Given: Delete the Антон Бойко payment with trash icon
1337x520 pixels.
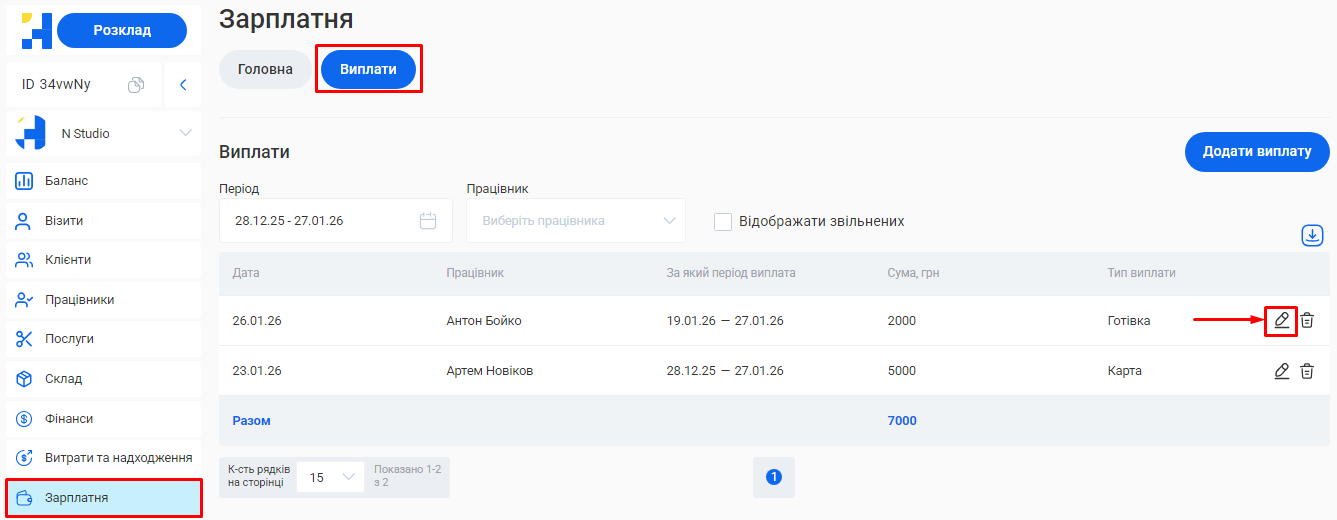Looking at the screenshot, I should tap(1307, 321).
